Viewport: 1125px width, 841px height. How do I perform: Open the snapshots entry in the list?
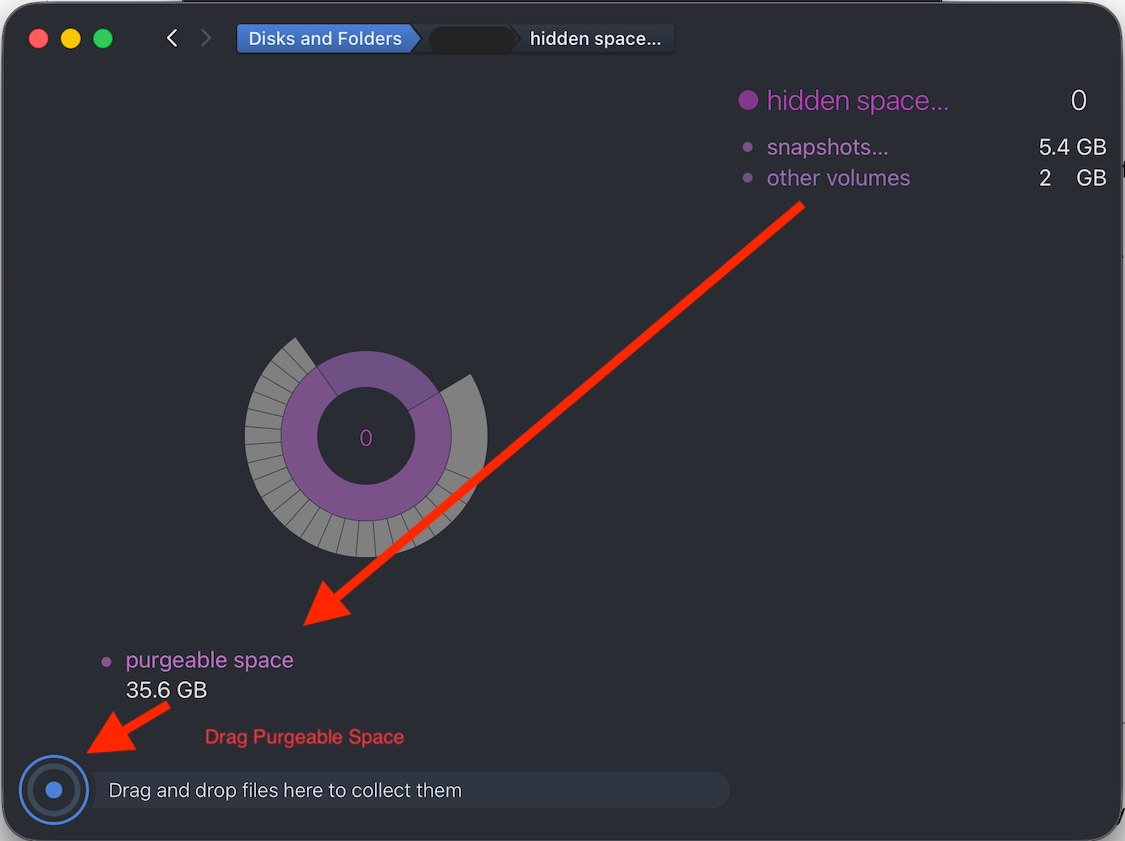pos(827,147)
